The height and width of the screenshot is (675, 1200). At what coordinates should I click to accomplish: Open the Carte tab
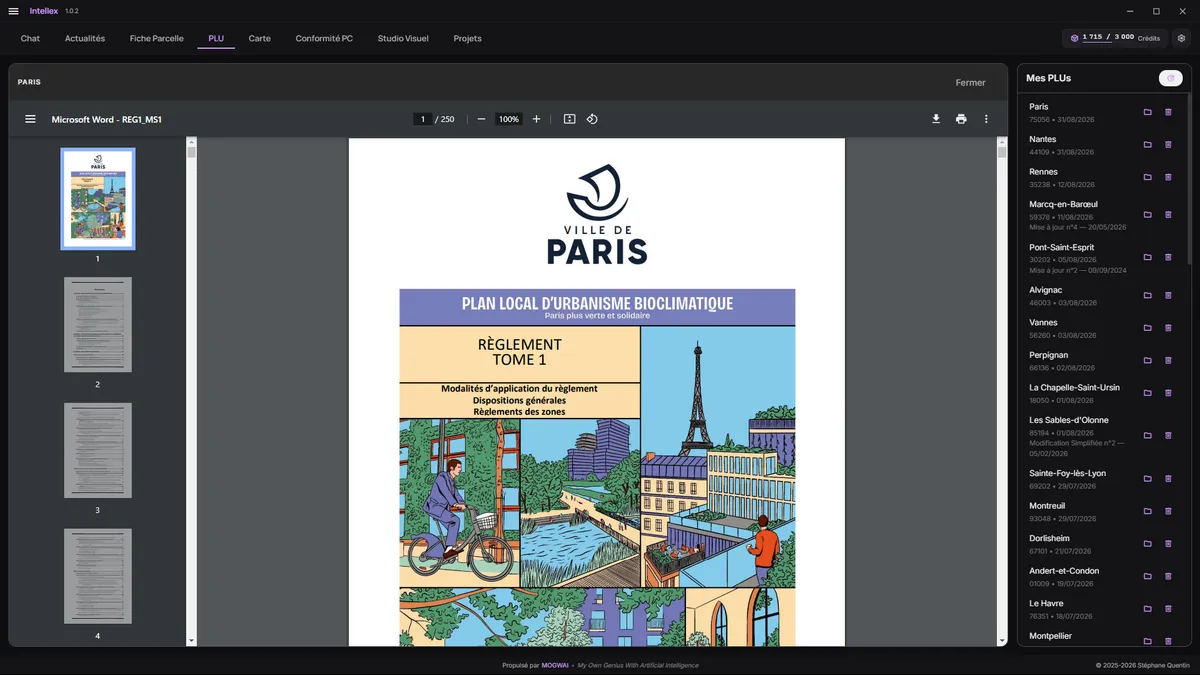(260, 38)
